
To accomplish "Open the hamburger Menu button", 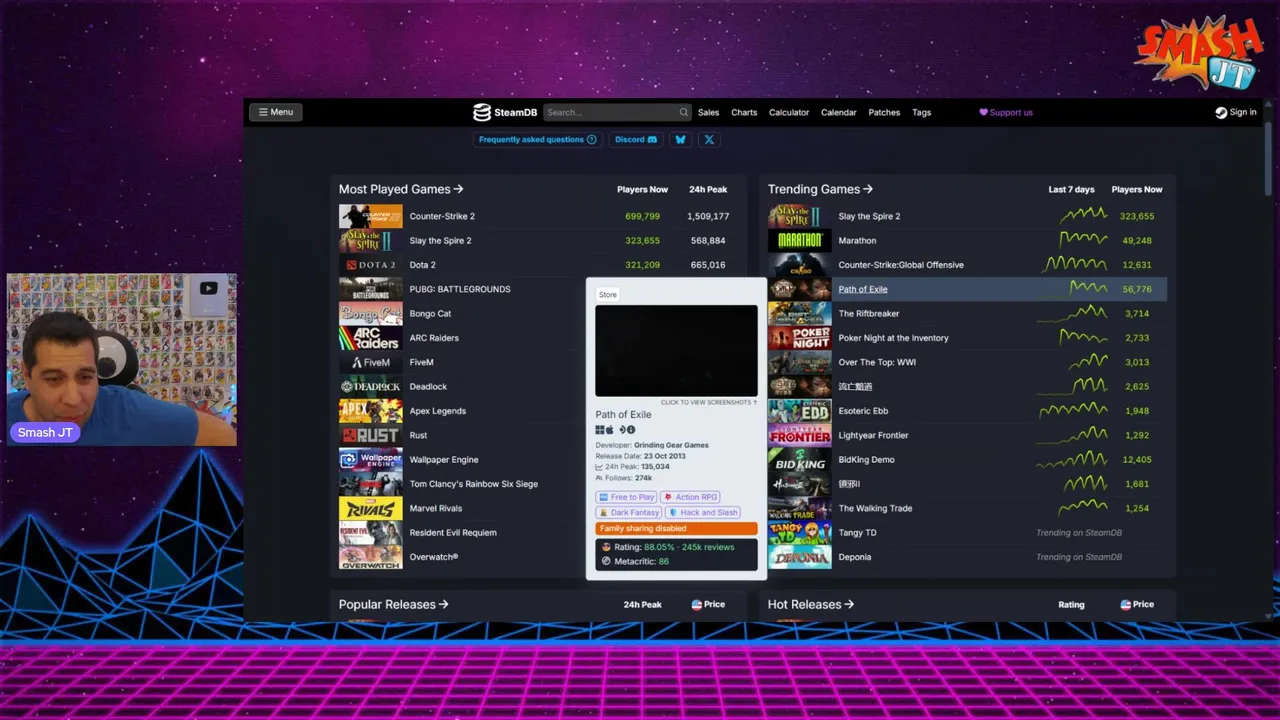I will pos(275,112).
